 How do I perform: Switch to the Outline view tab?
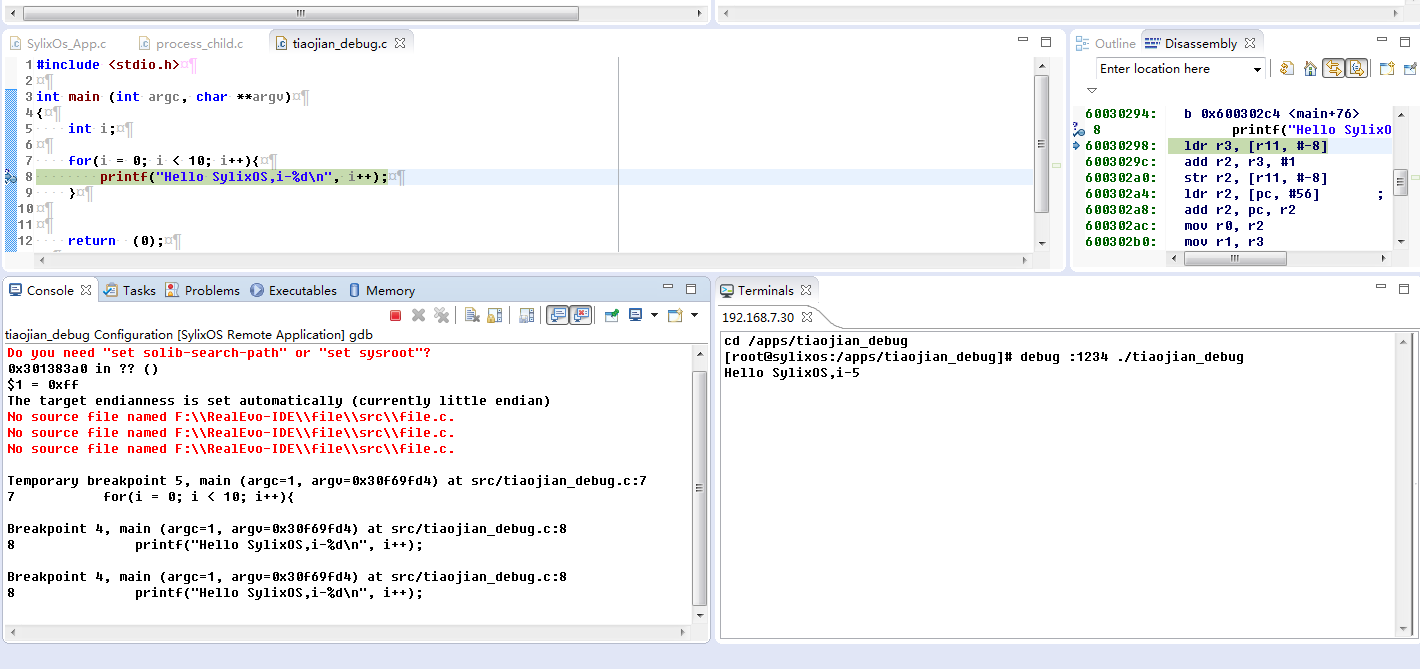(x=1106, y=43)
